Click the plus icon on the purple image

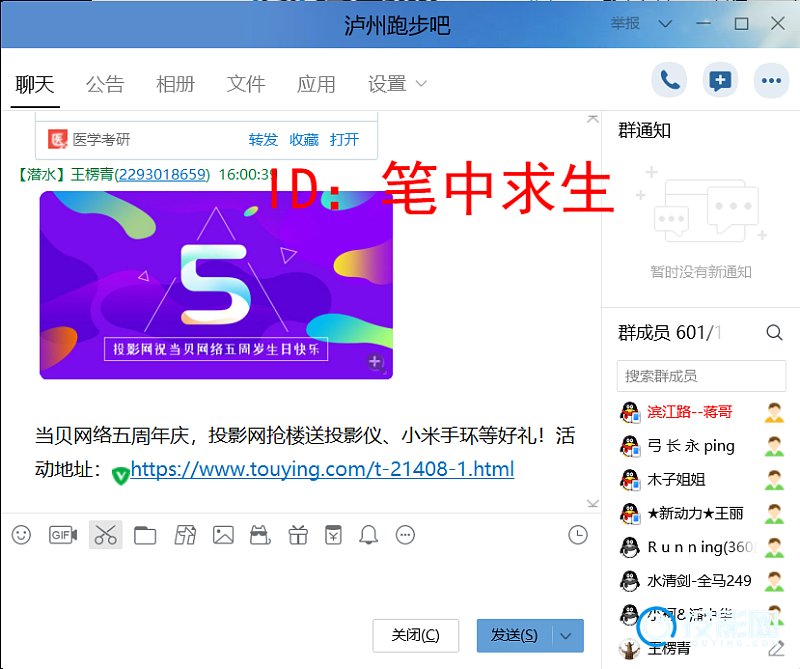[375, 362]
